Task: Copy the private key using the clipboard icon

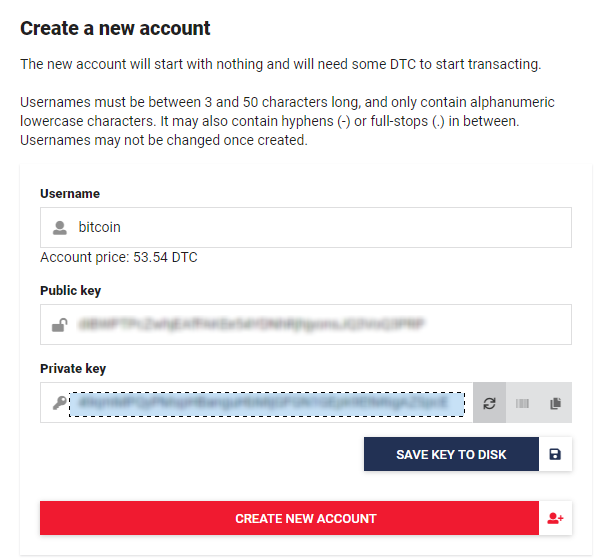Action: pyautogui.click(x=555, y=403)
